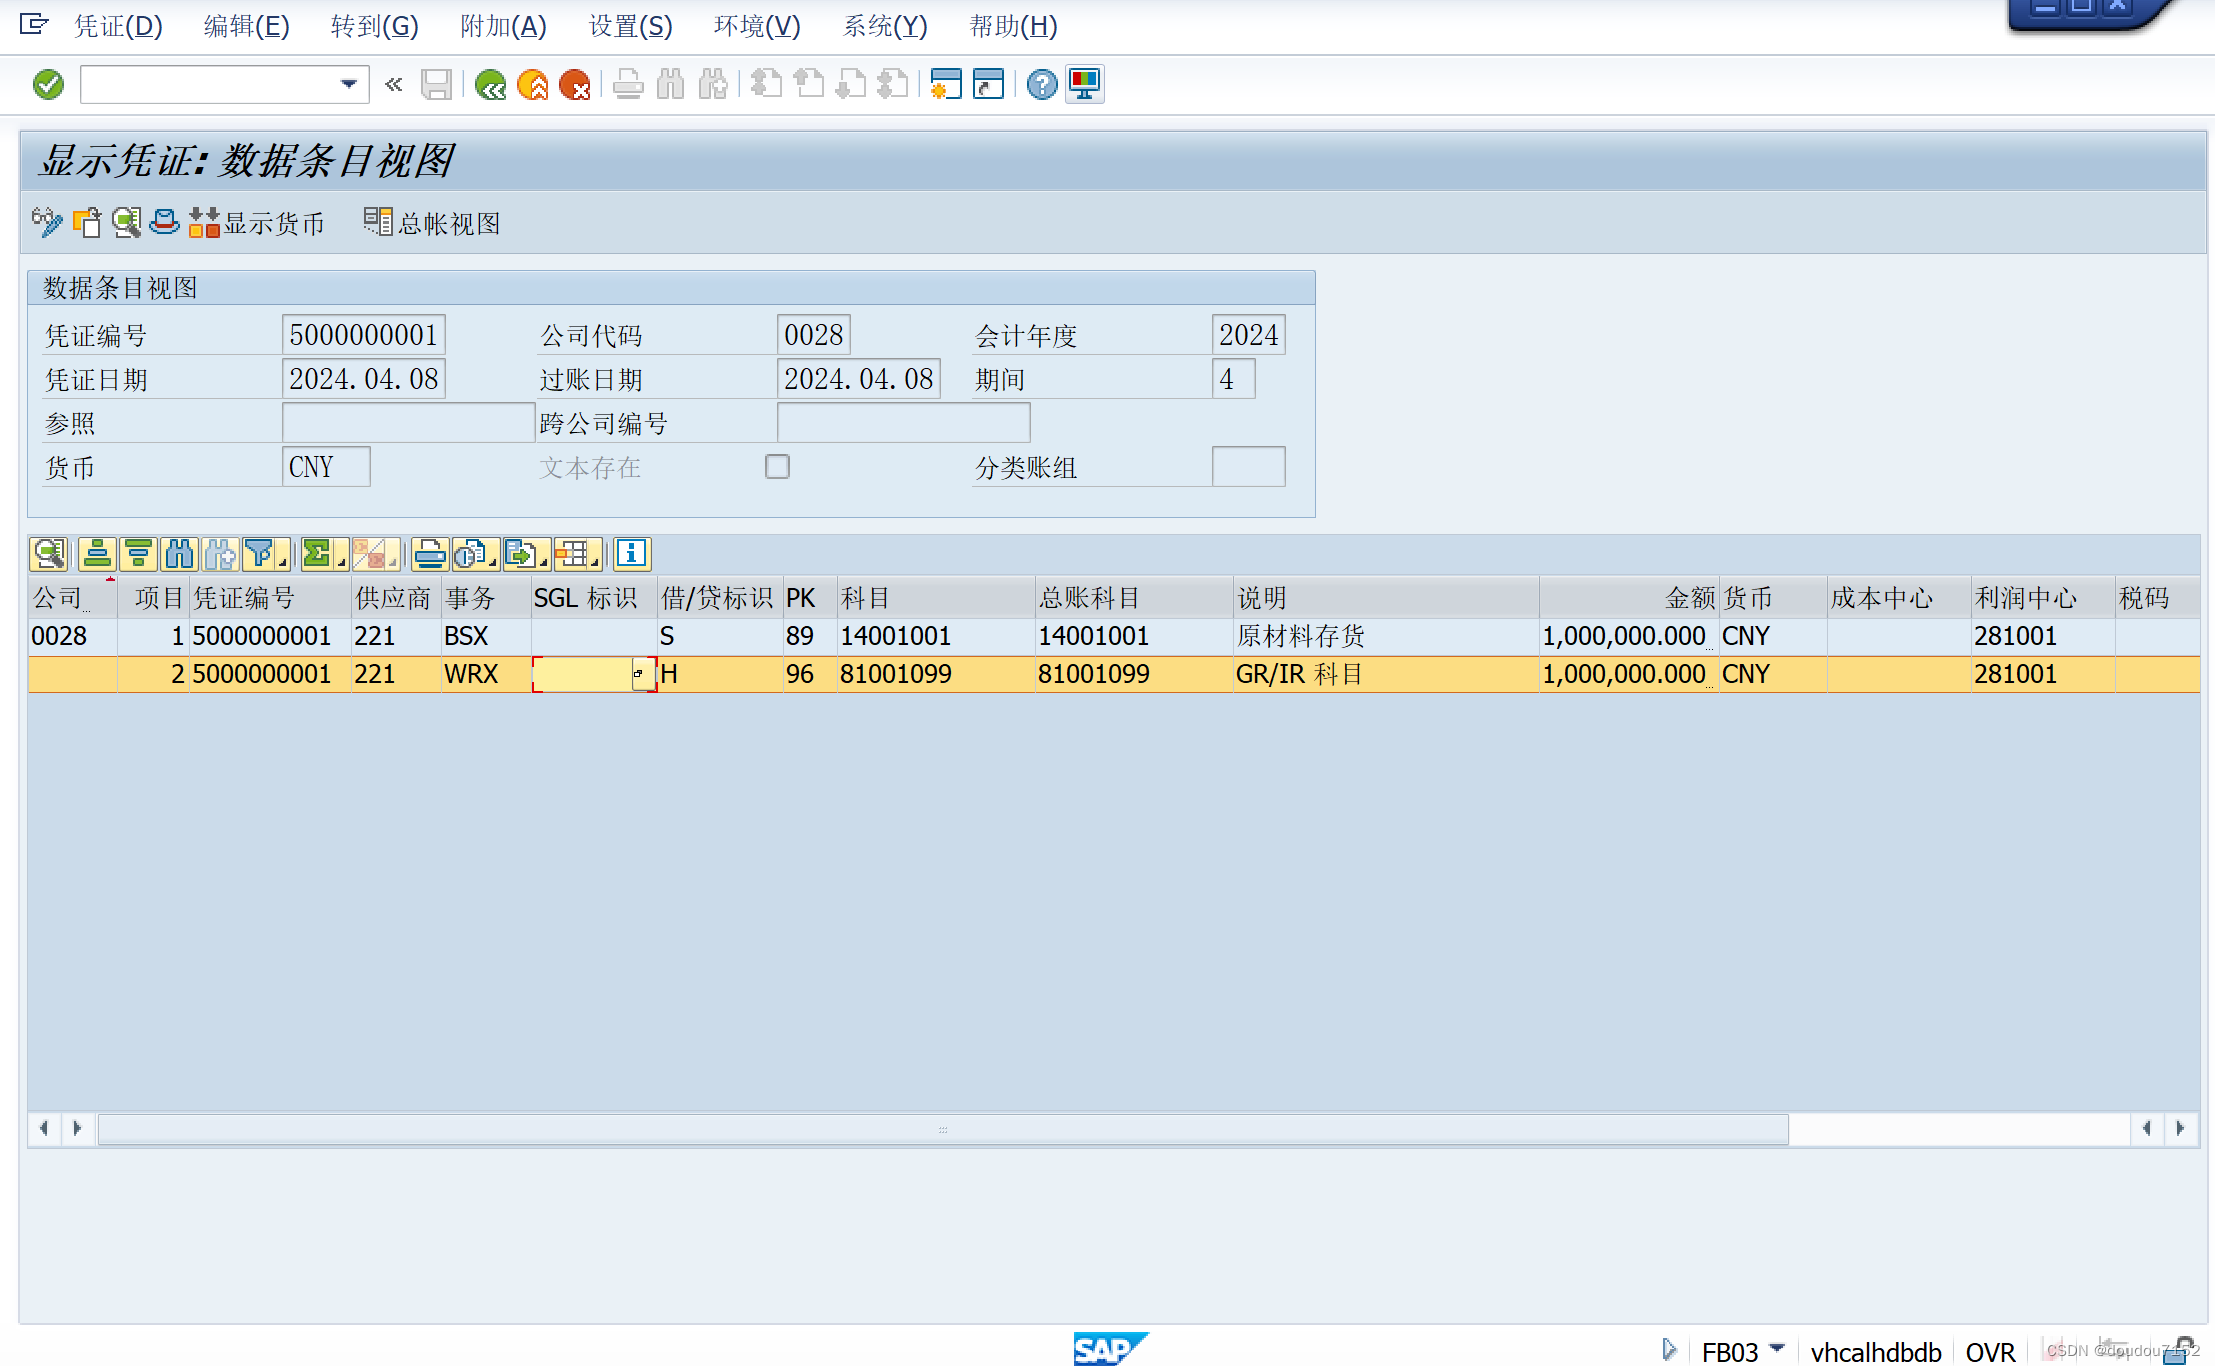Open details via the magnifier icon above the table

48,554
